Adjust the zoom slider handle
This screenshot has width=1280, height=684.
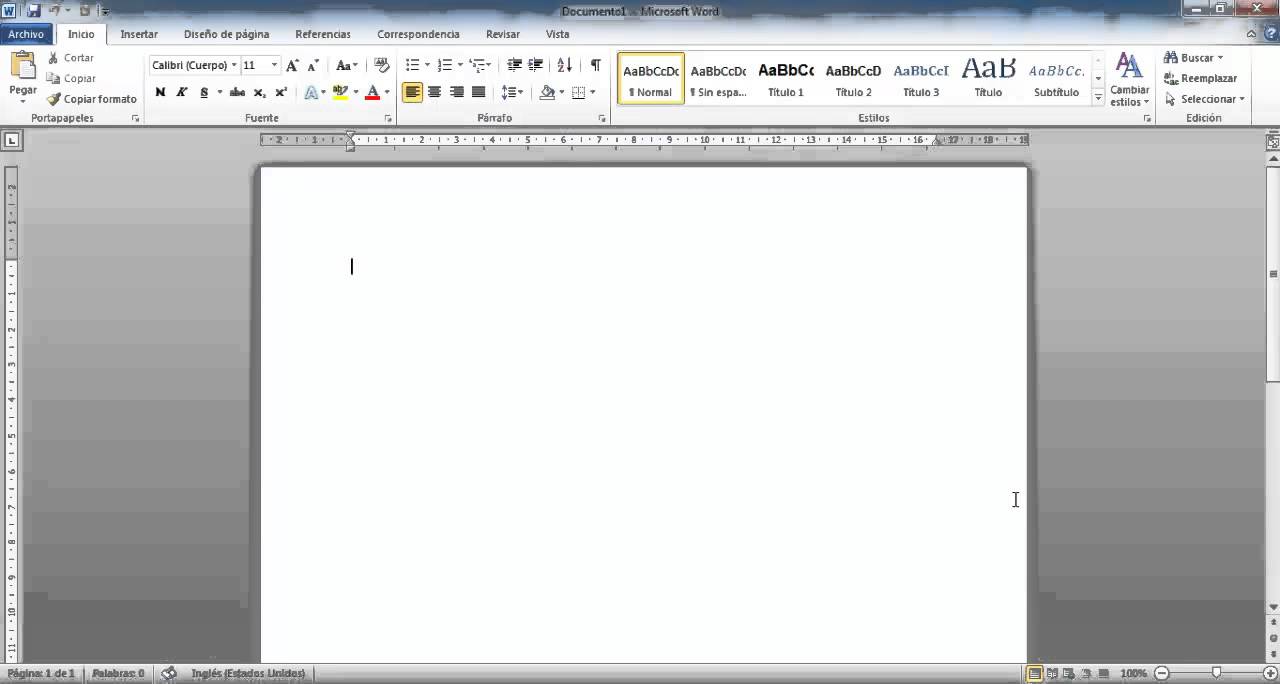[x=1216, y=673]
